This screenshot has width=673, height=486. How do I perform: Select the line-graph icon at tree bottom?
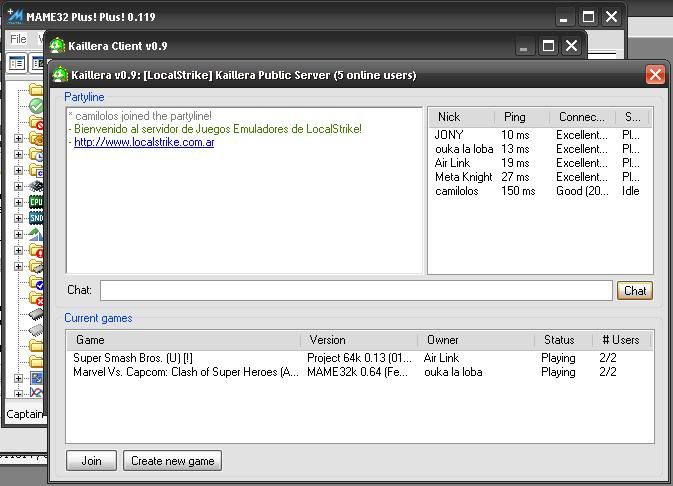tap(36, 392)
